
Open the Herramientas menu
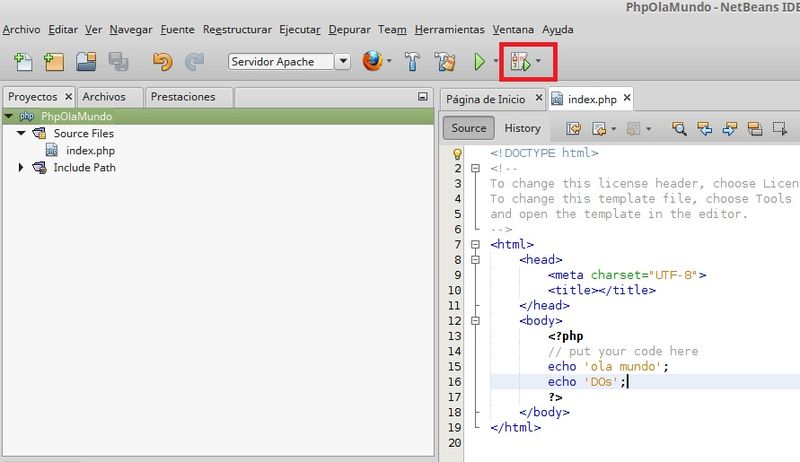point(449,30)
